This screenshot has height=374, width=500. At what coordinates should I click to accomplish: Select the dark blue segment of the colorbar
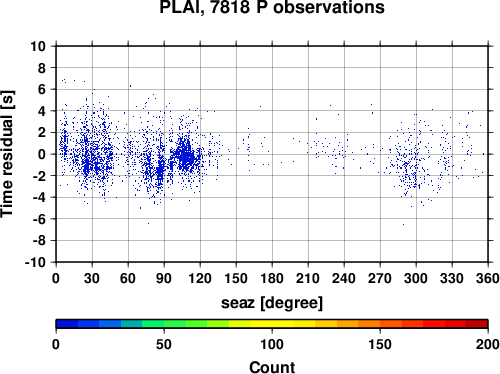67,324
